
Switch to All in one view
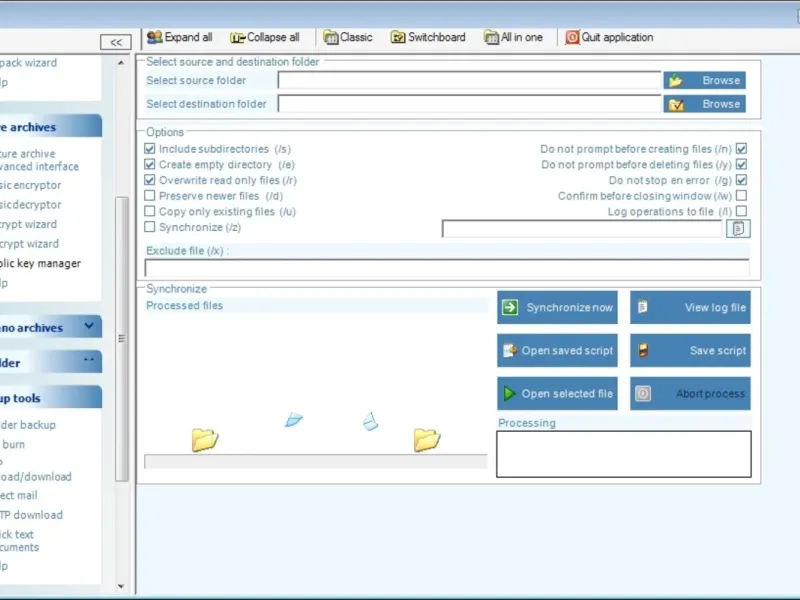pos(513,37)
